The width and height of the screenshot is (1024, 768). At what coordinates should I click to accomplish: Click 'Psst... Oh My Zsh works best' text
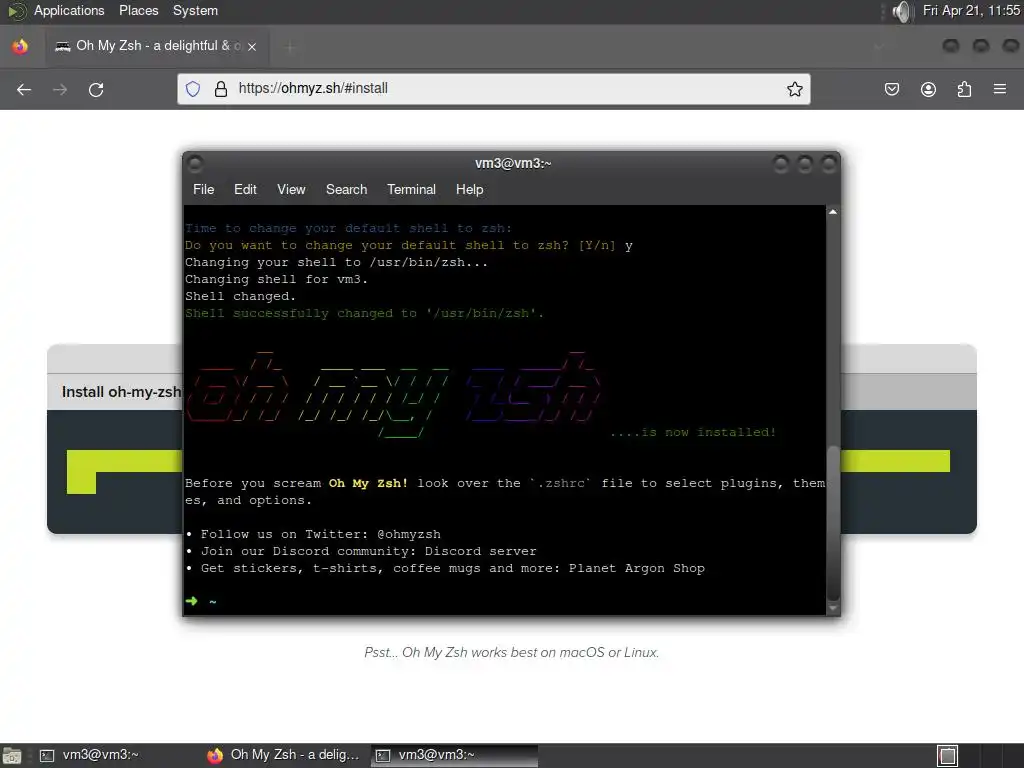click(x=511, y=652)
